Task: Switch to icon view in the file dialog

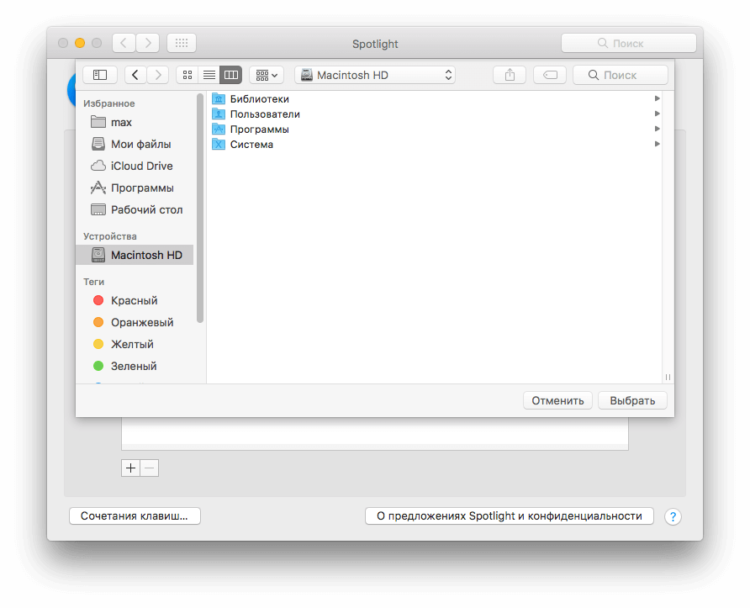Action: 187,75
